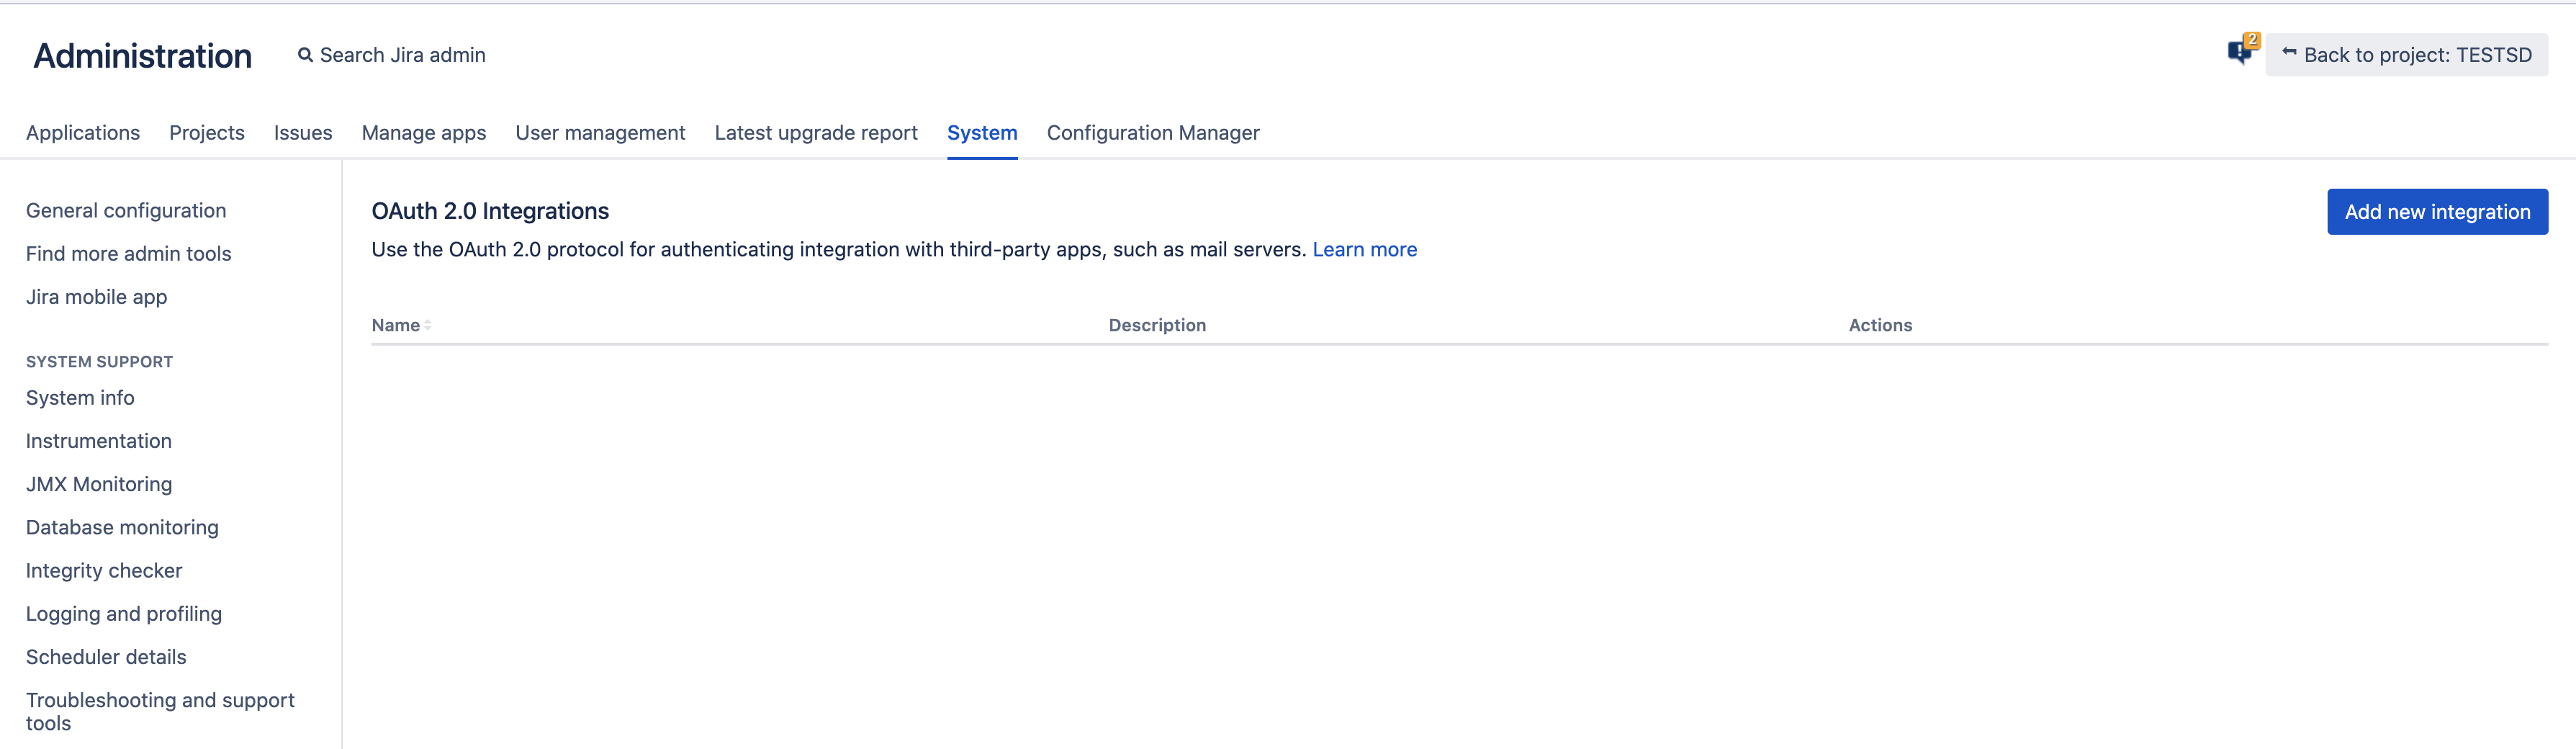The width and height of the screenshot is (2576, 749).
Task: Click the Description column header
Action: coord(1157,325)
